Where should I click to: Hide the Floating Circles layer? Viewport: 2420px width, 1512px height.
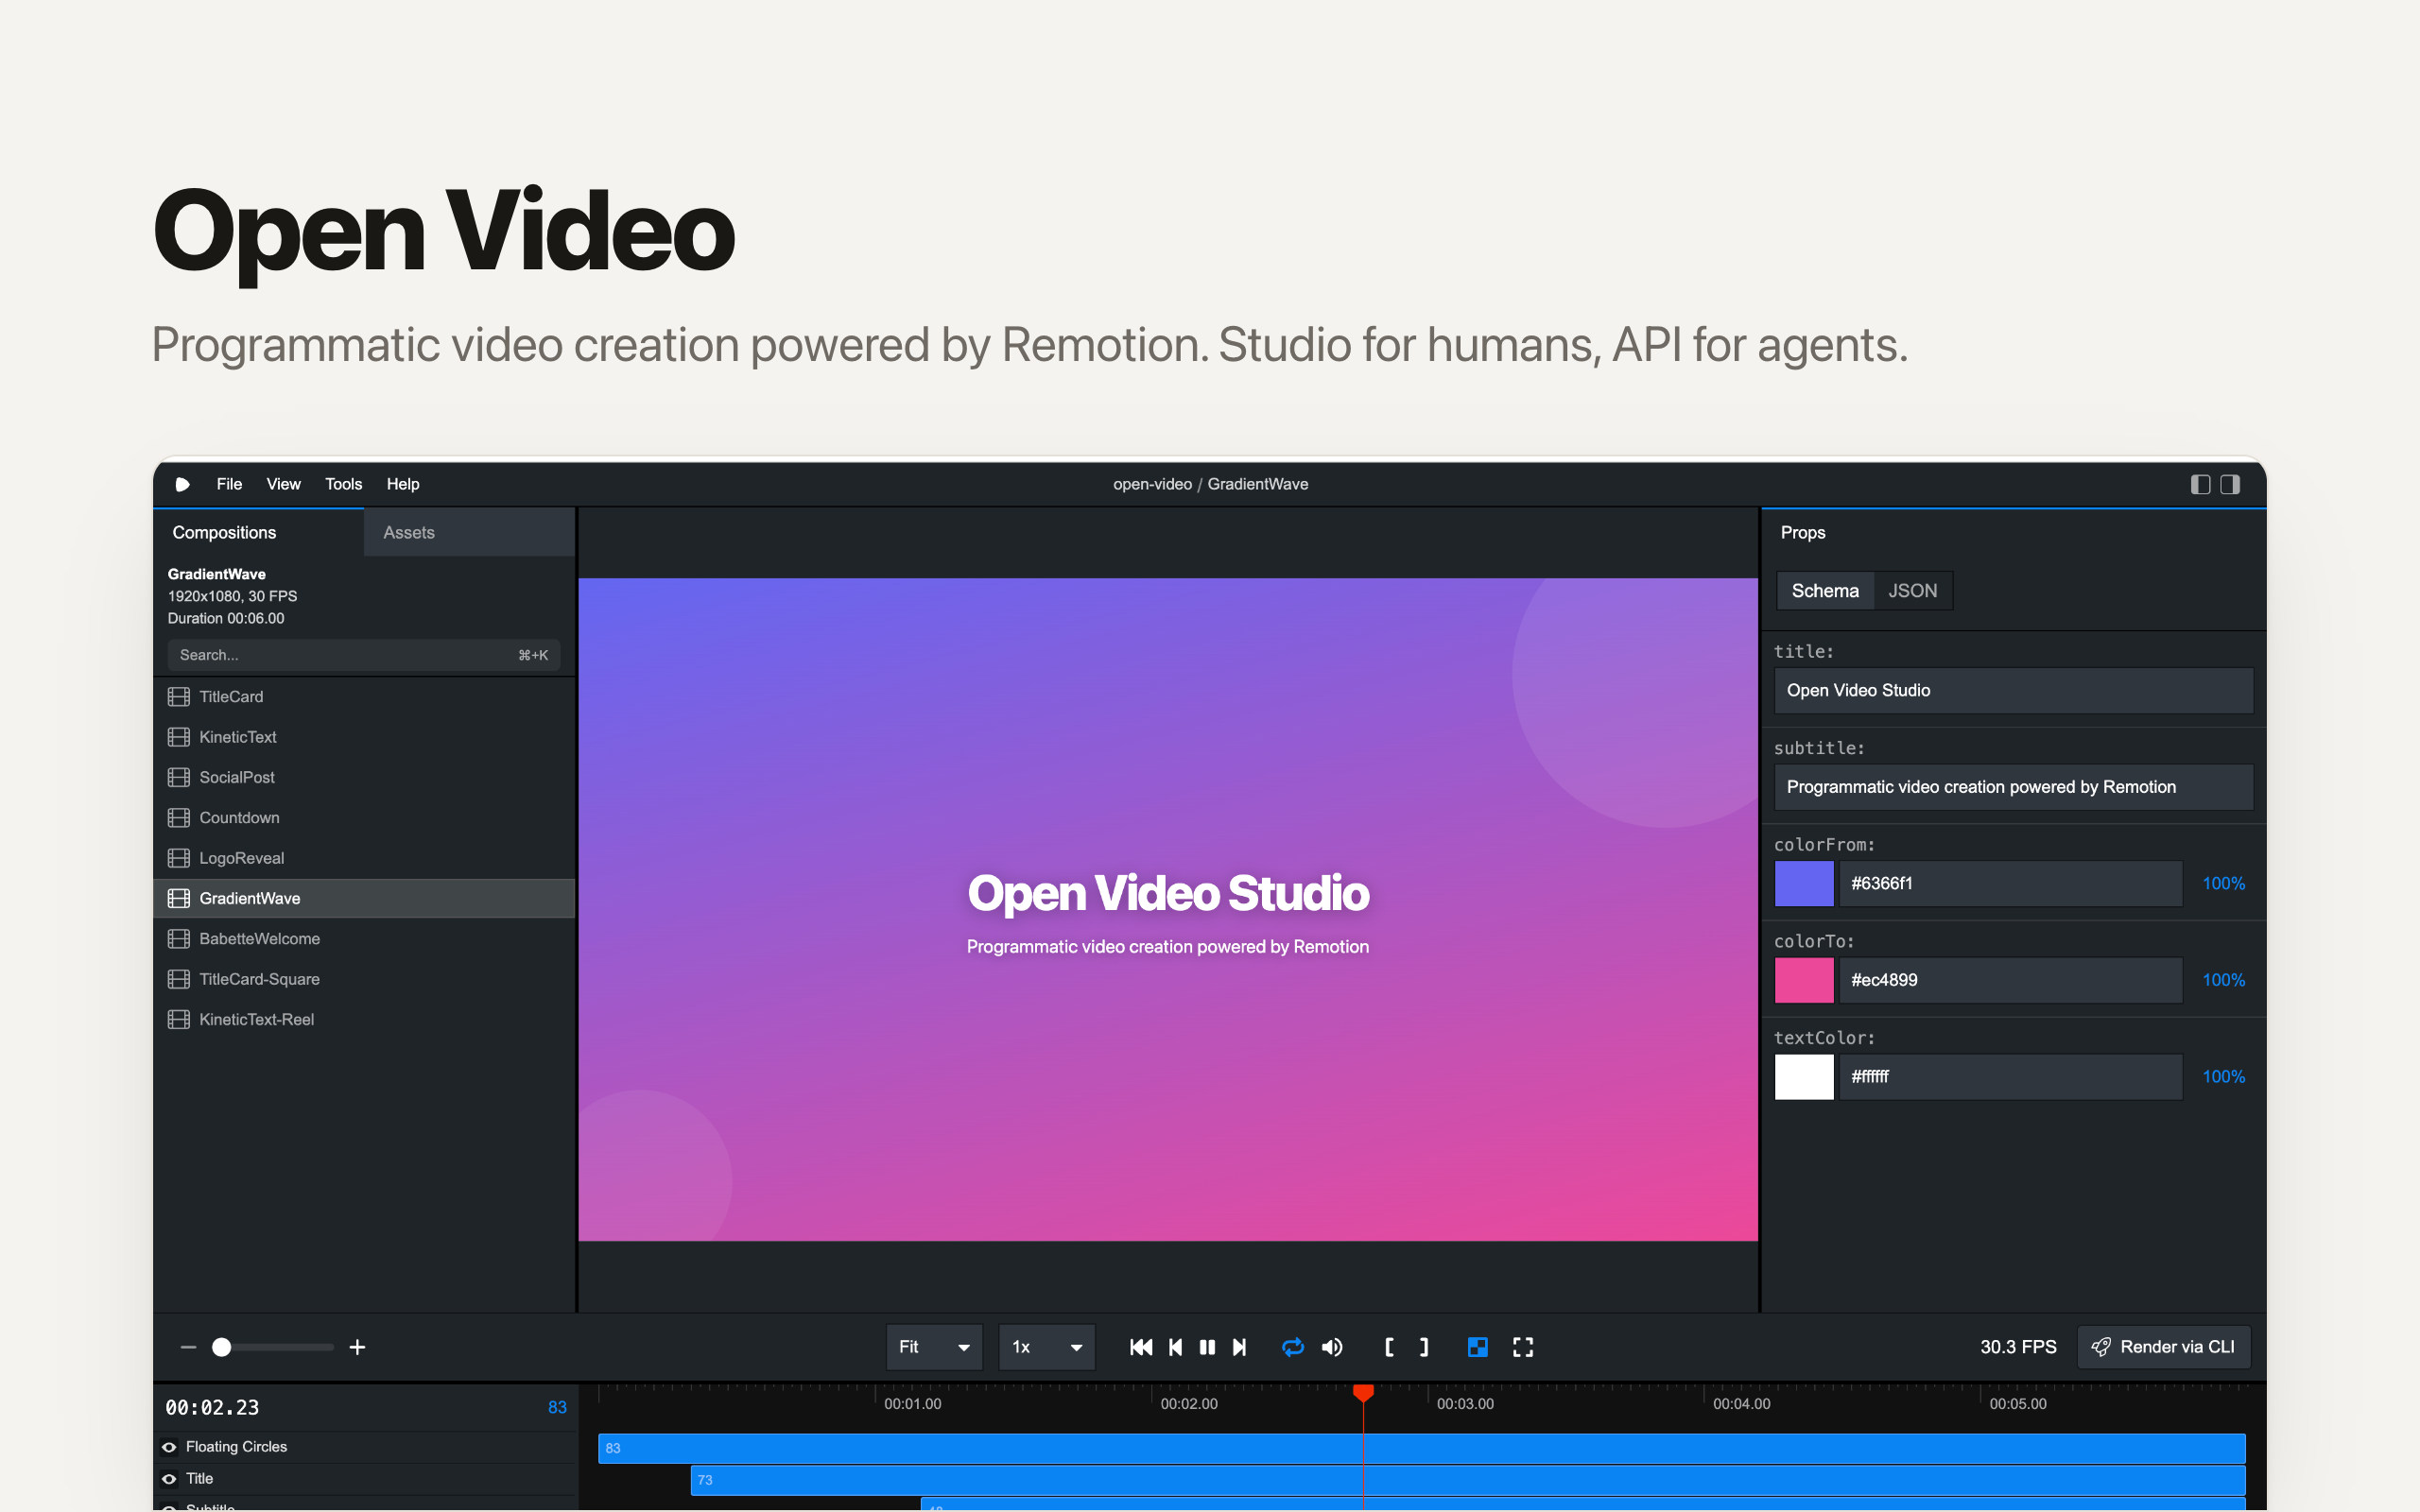(169, 1447)
